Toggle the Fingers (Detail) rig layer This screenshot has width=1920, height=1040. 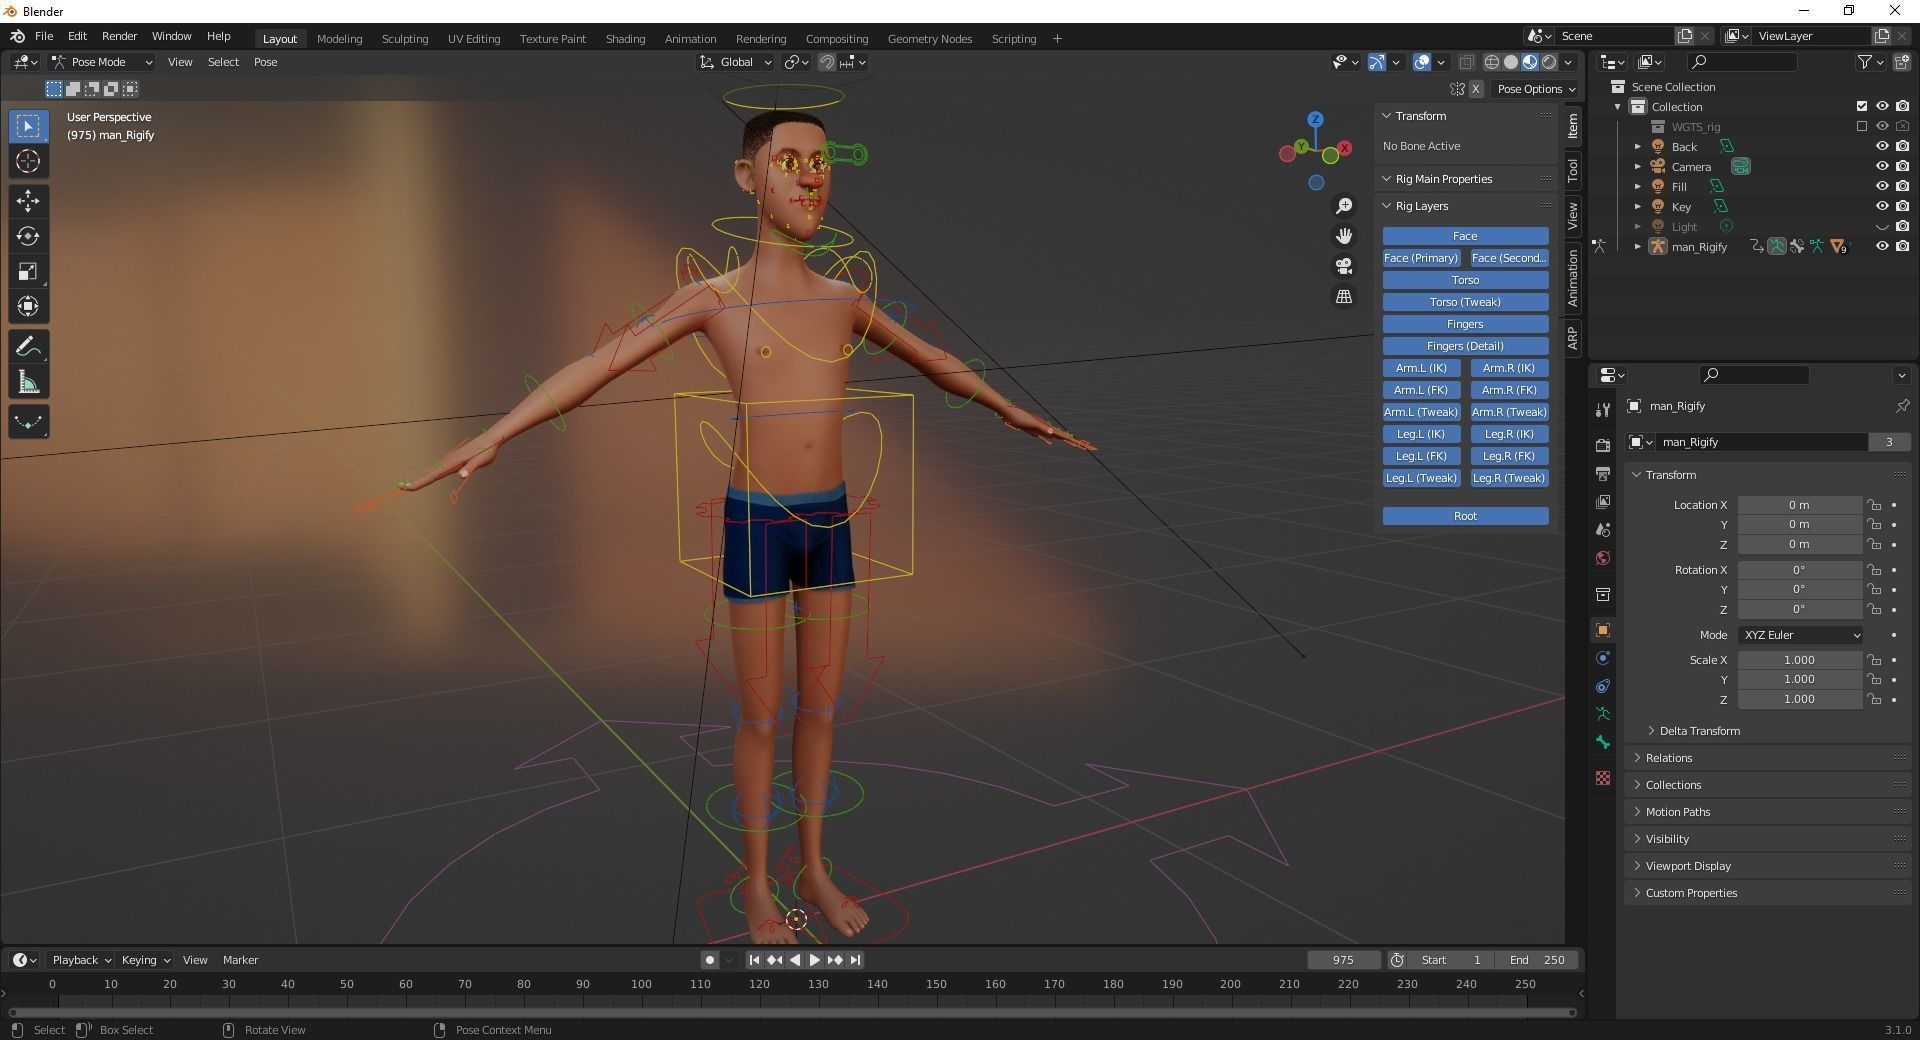(1465, 346)
